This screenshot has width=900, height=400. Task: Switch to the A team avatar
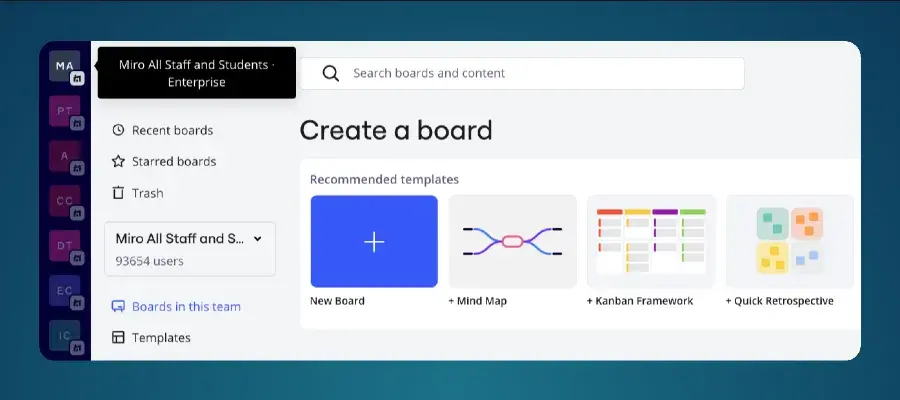click(64, 156)
